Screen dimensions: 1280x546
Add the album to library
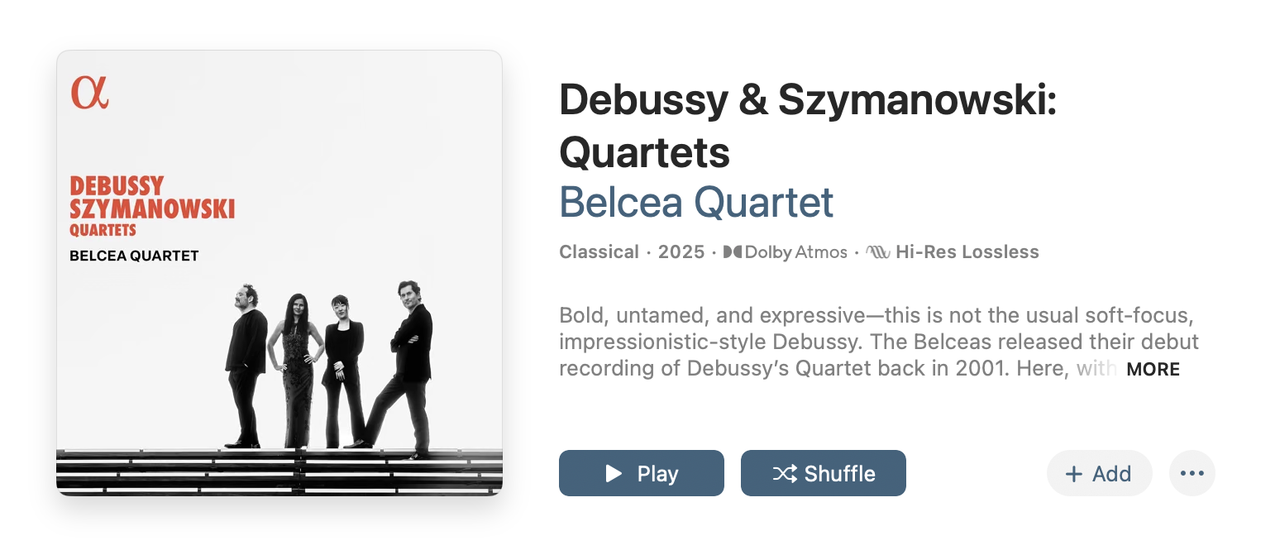(x=1099, y=473)
